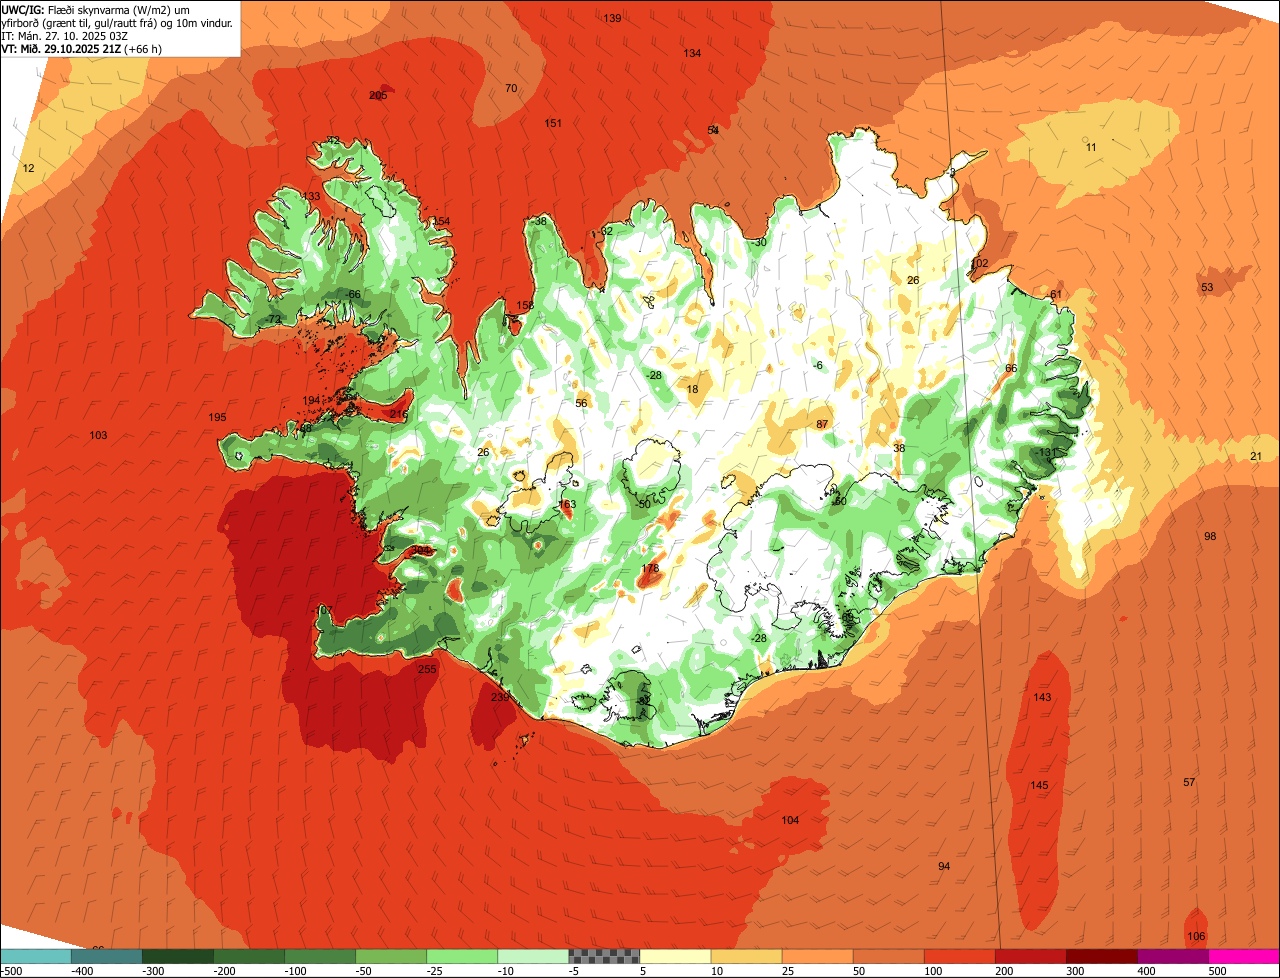Click the map value '151'
The width and height of the screenshot is (1280, 978).
(x=553, y=123)
